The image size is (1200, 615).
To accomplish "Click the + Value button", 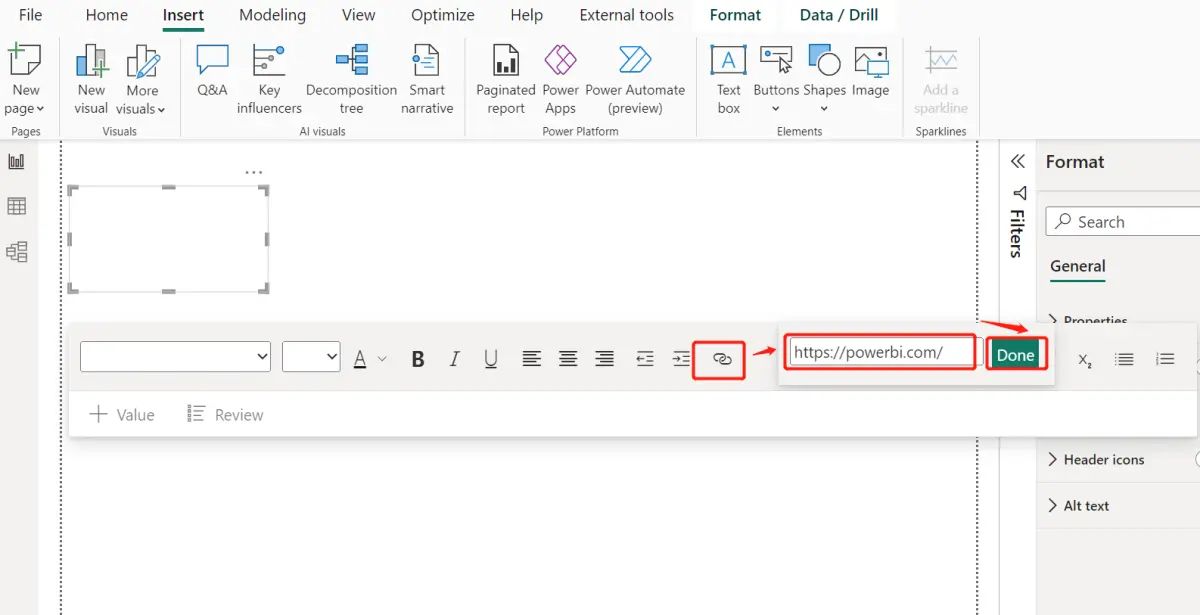I will tap(122, 414).
